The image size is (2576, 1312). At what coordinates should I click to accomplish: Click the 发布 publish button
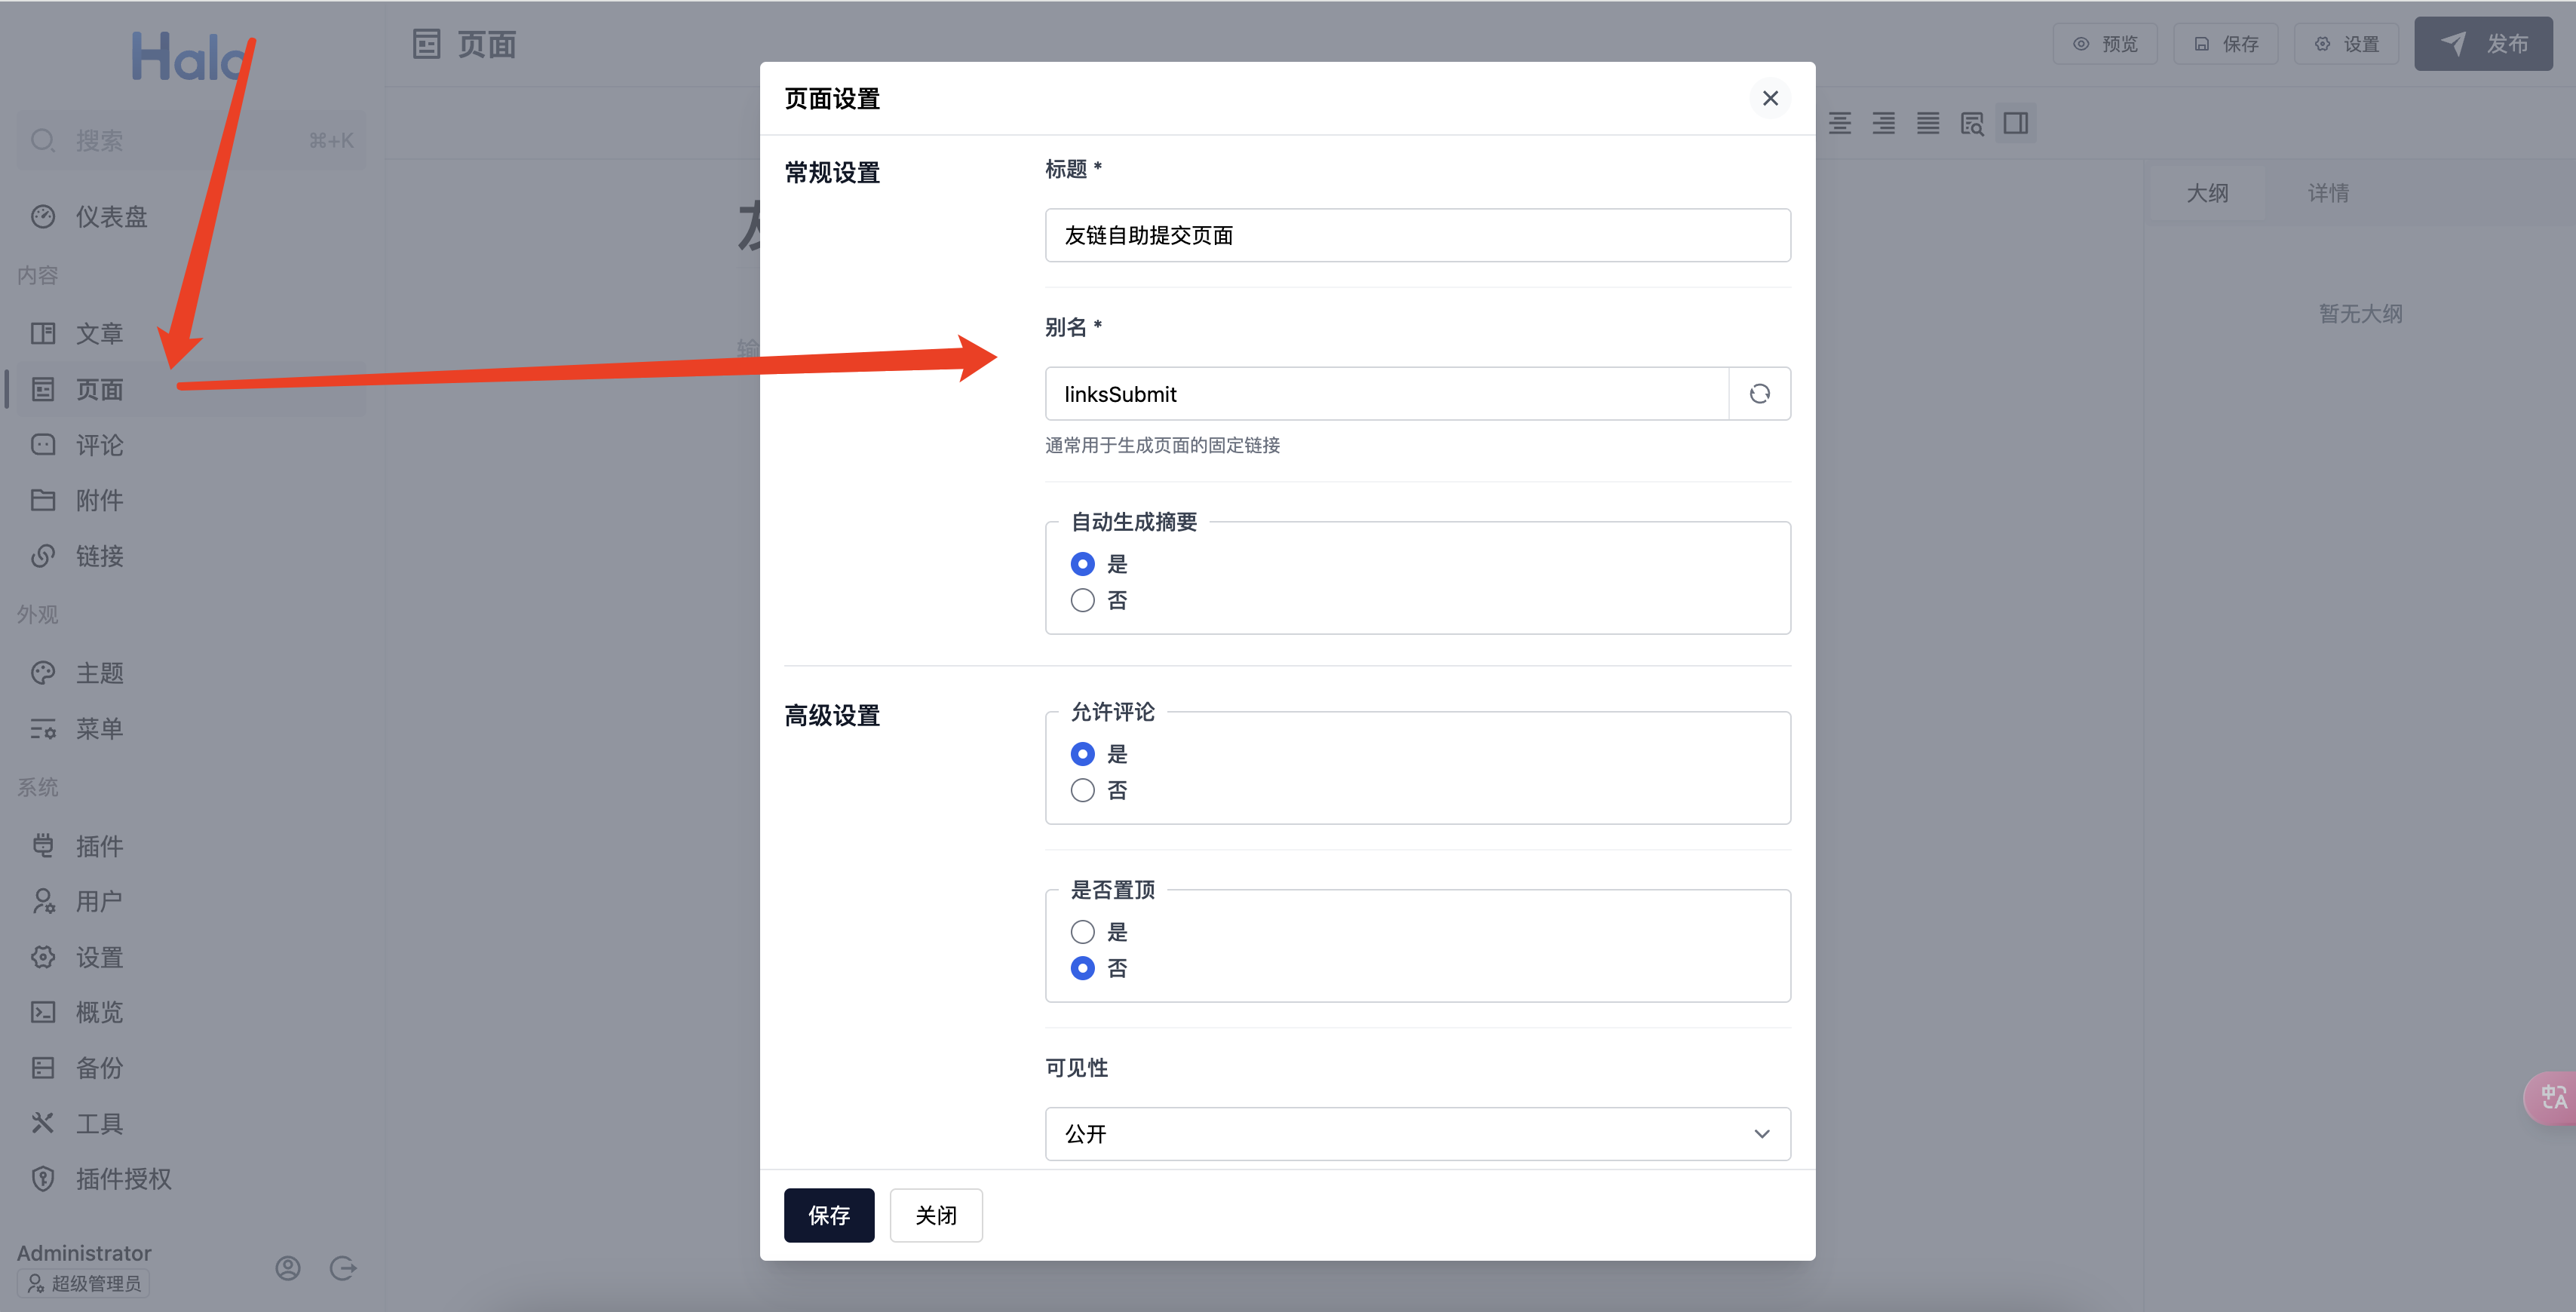coord(2483,44)
